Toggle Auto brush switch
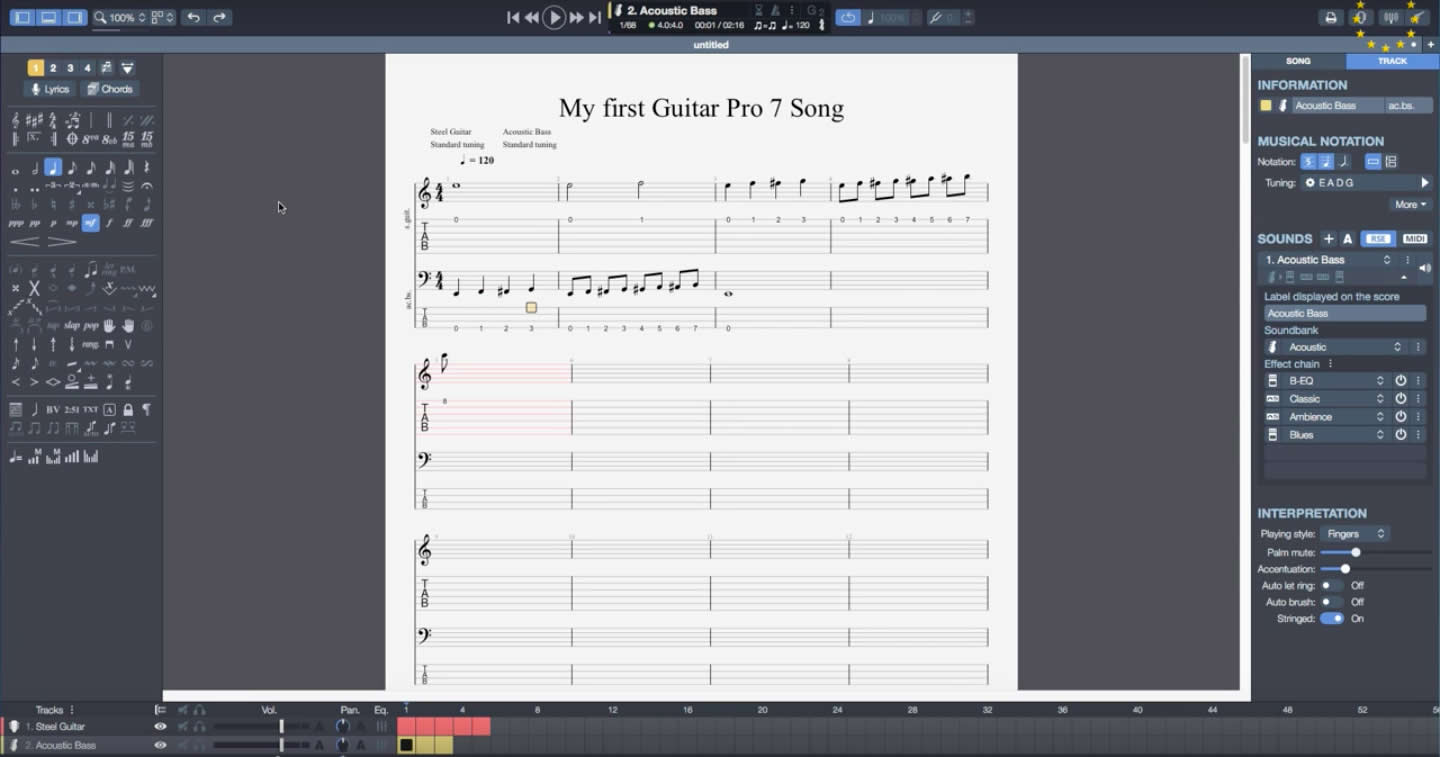Image resolution: width=1440 pixels, height=757 pixels. [1331, 602]
